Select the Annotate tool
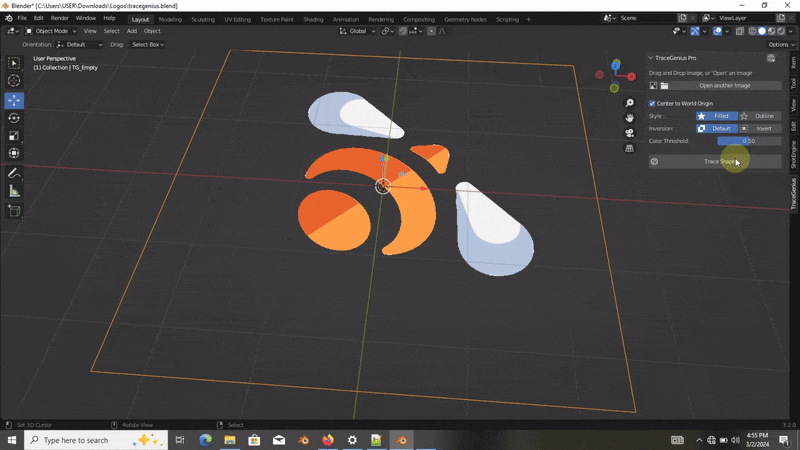This screenshot has height=450, width=800. click(x=14, y=173)
